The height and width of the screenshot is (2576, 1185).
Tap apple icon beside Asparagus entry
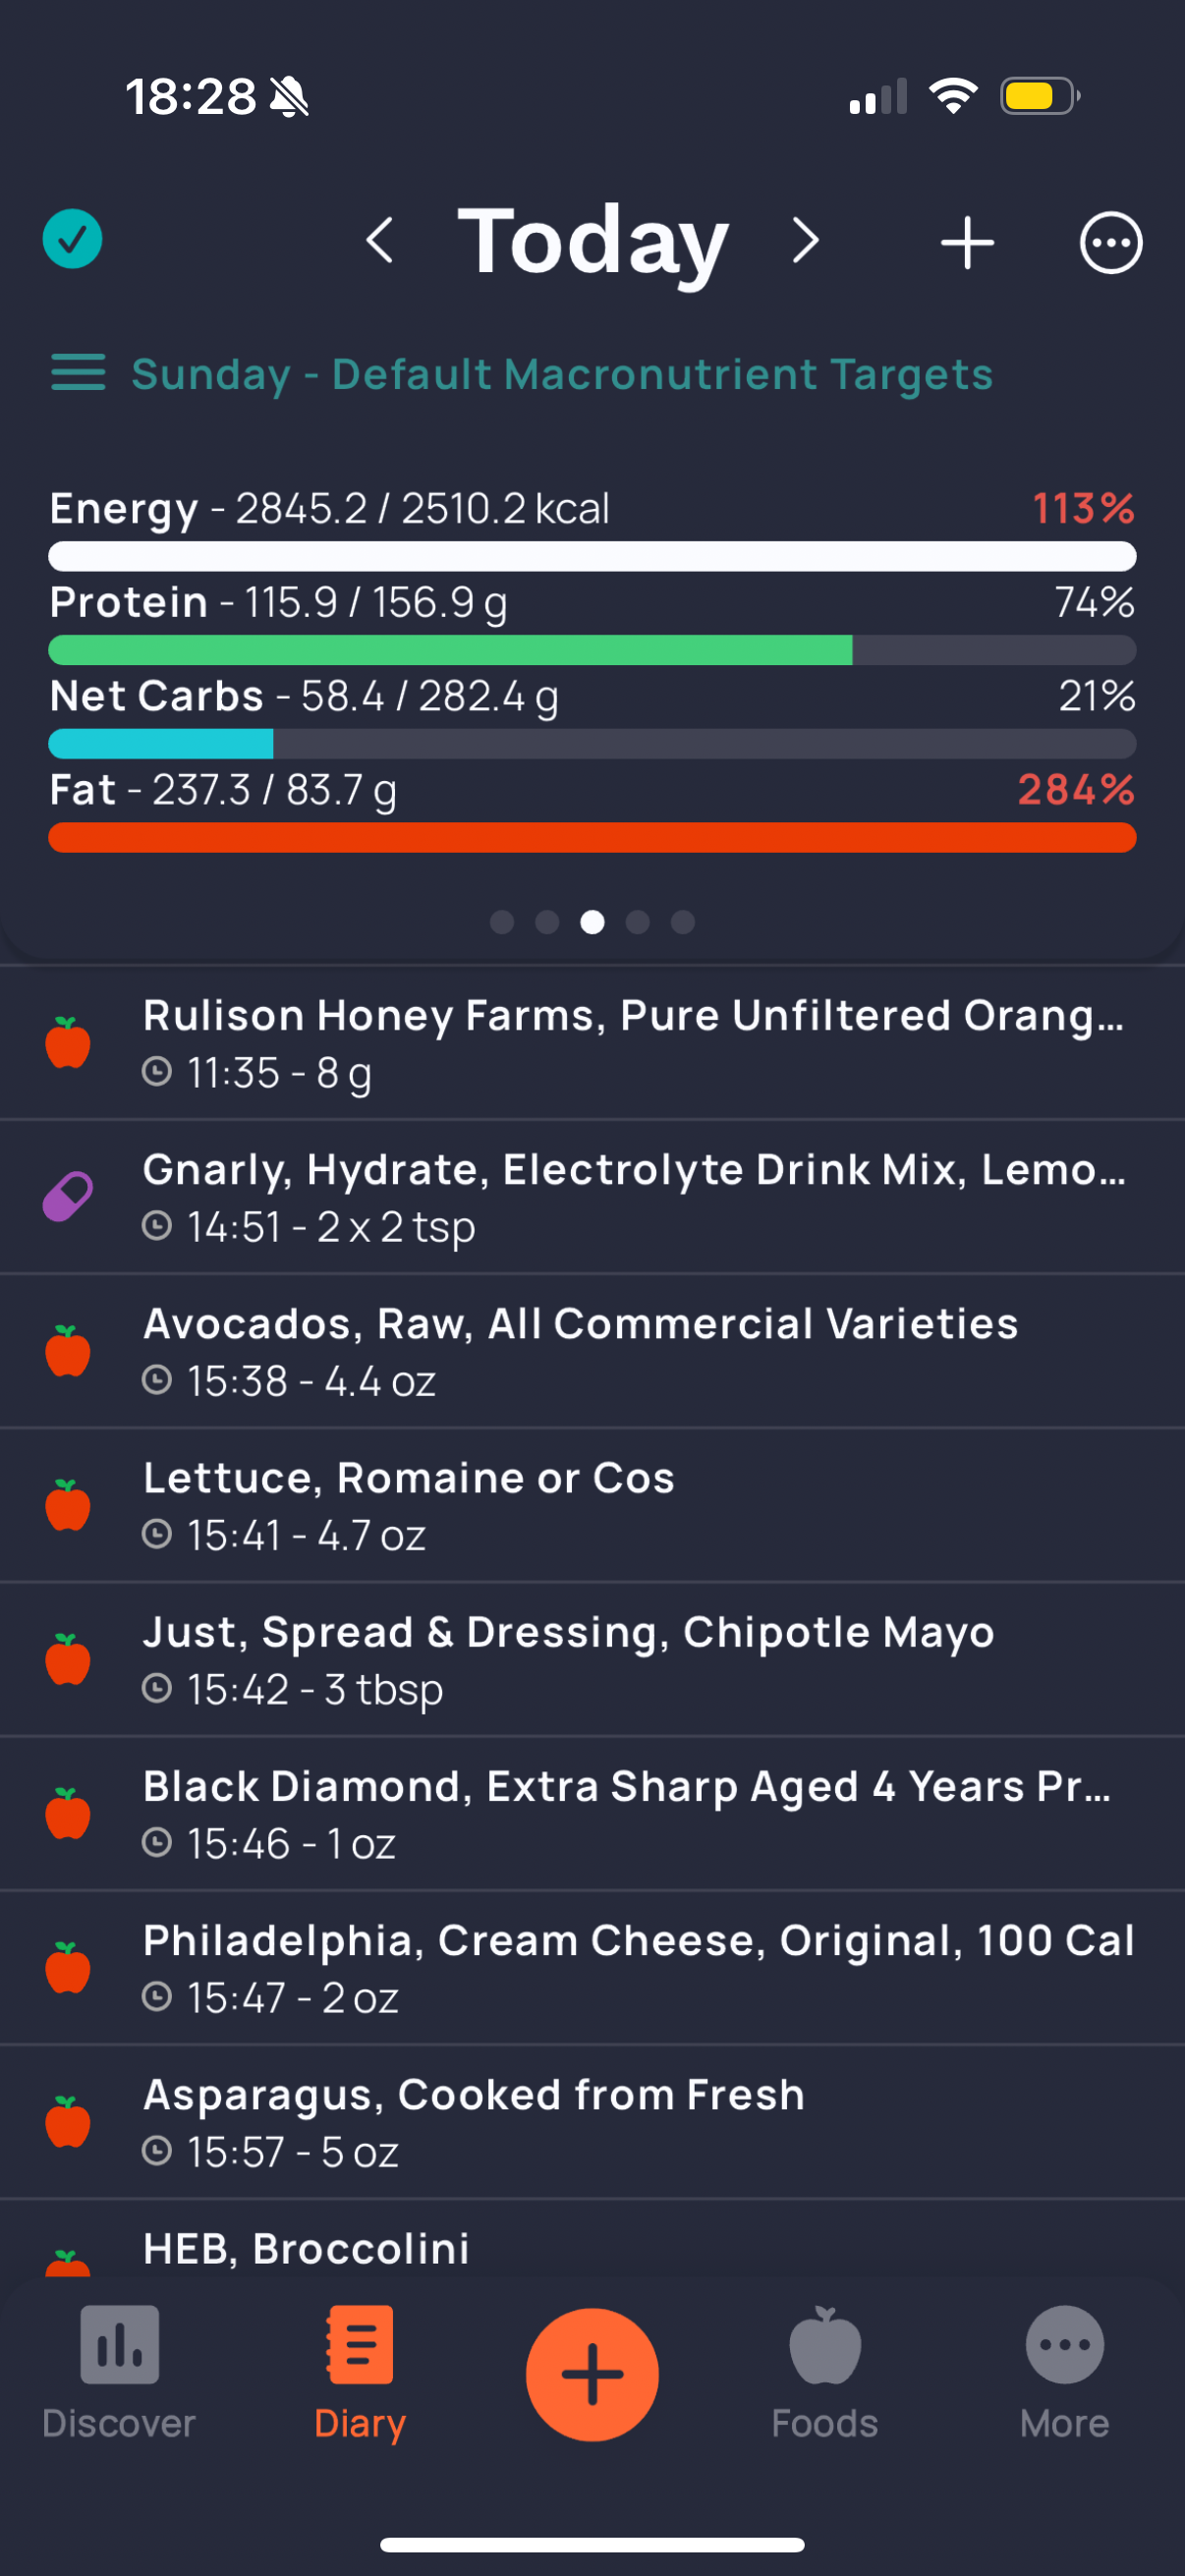tap(68, 2122)
